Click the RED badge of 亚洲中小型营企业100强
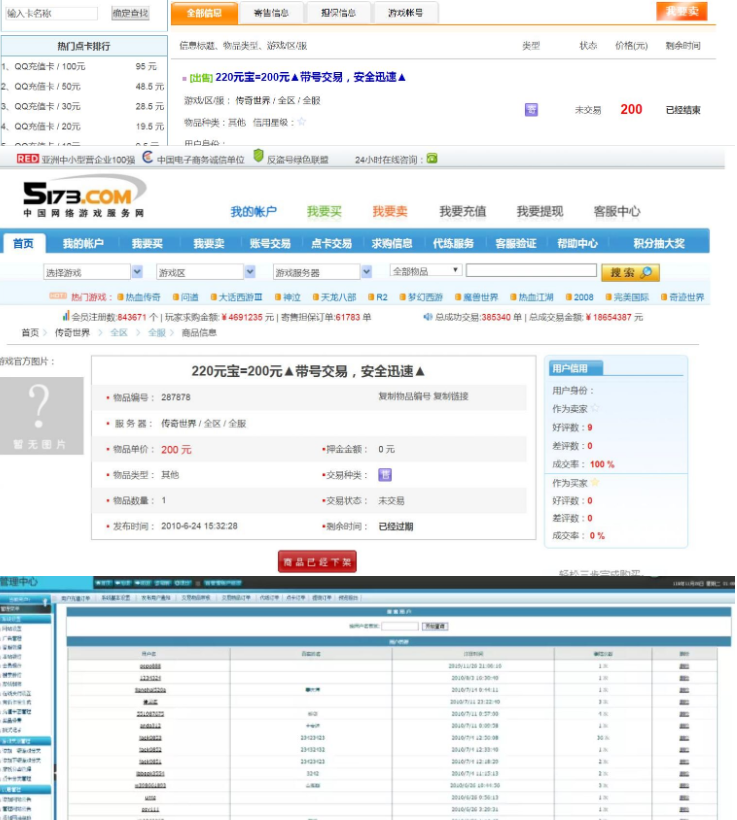The width and height of the screenshot is (737, 820). point(28,159)
